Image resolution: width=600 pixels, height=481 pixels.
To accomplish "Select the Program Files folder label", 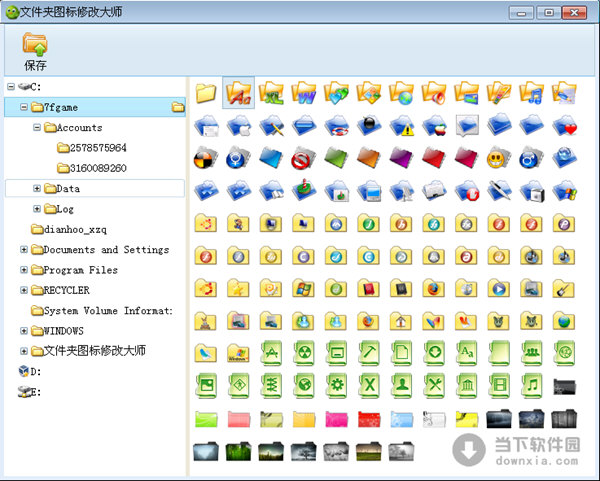I will [x=81, y=270].
